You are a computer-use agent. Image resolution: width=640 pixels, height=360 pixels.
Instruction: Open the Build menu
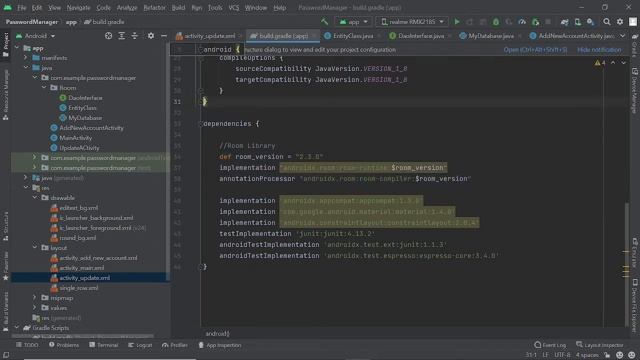point(178,8)
